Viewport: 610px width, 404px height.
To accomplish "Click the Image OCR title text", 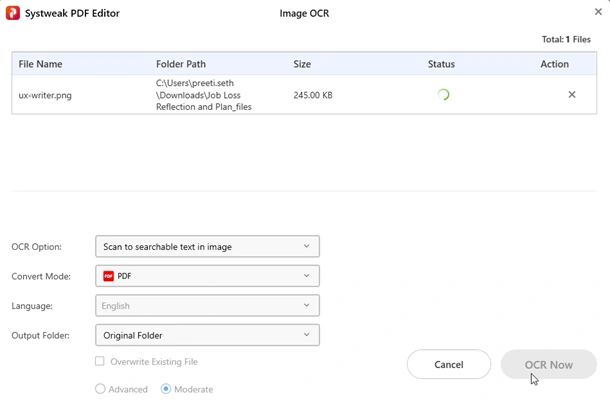I will pos(304,13).
